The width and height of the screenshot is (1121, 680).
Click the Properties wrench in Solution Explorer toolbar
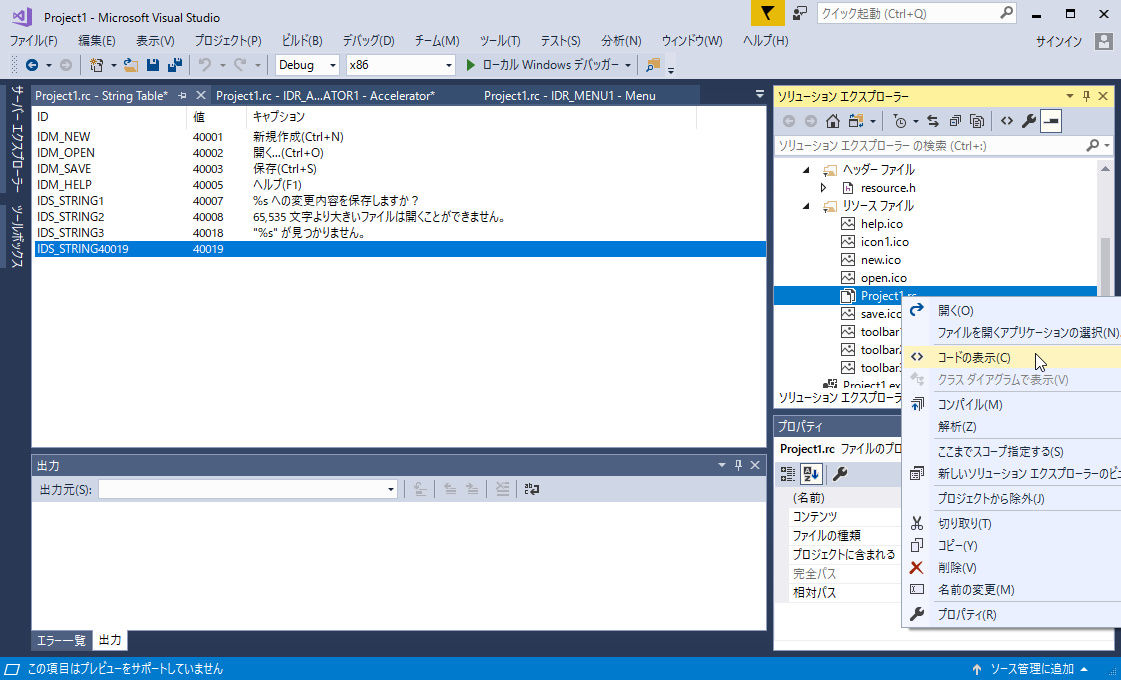pyautogui.click(x=1029, y=122)
